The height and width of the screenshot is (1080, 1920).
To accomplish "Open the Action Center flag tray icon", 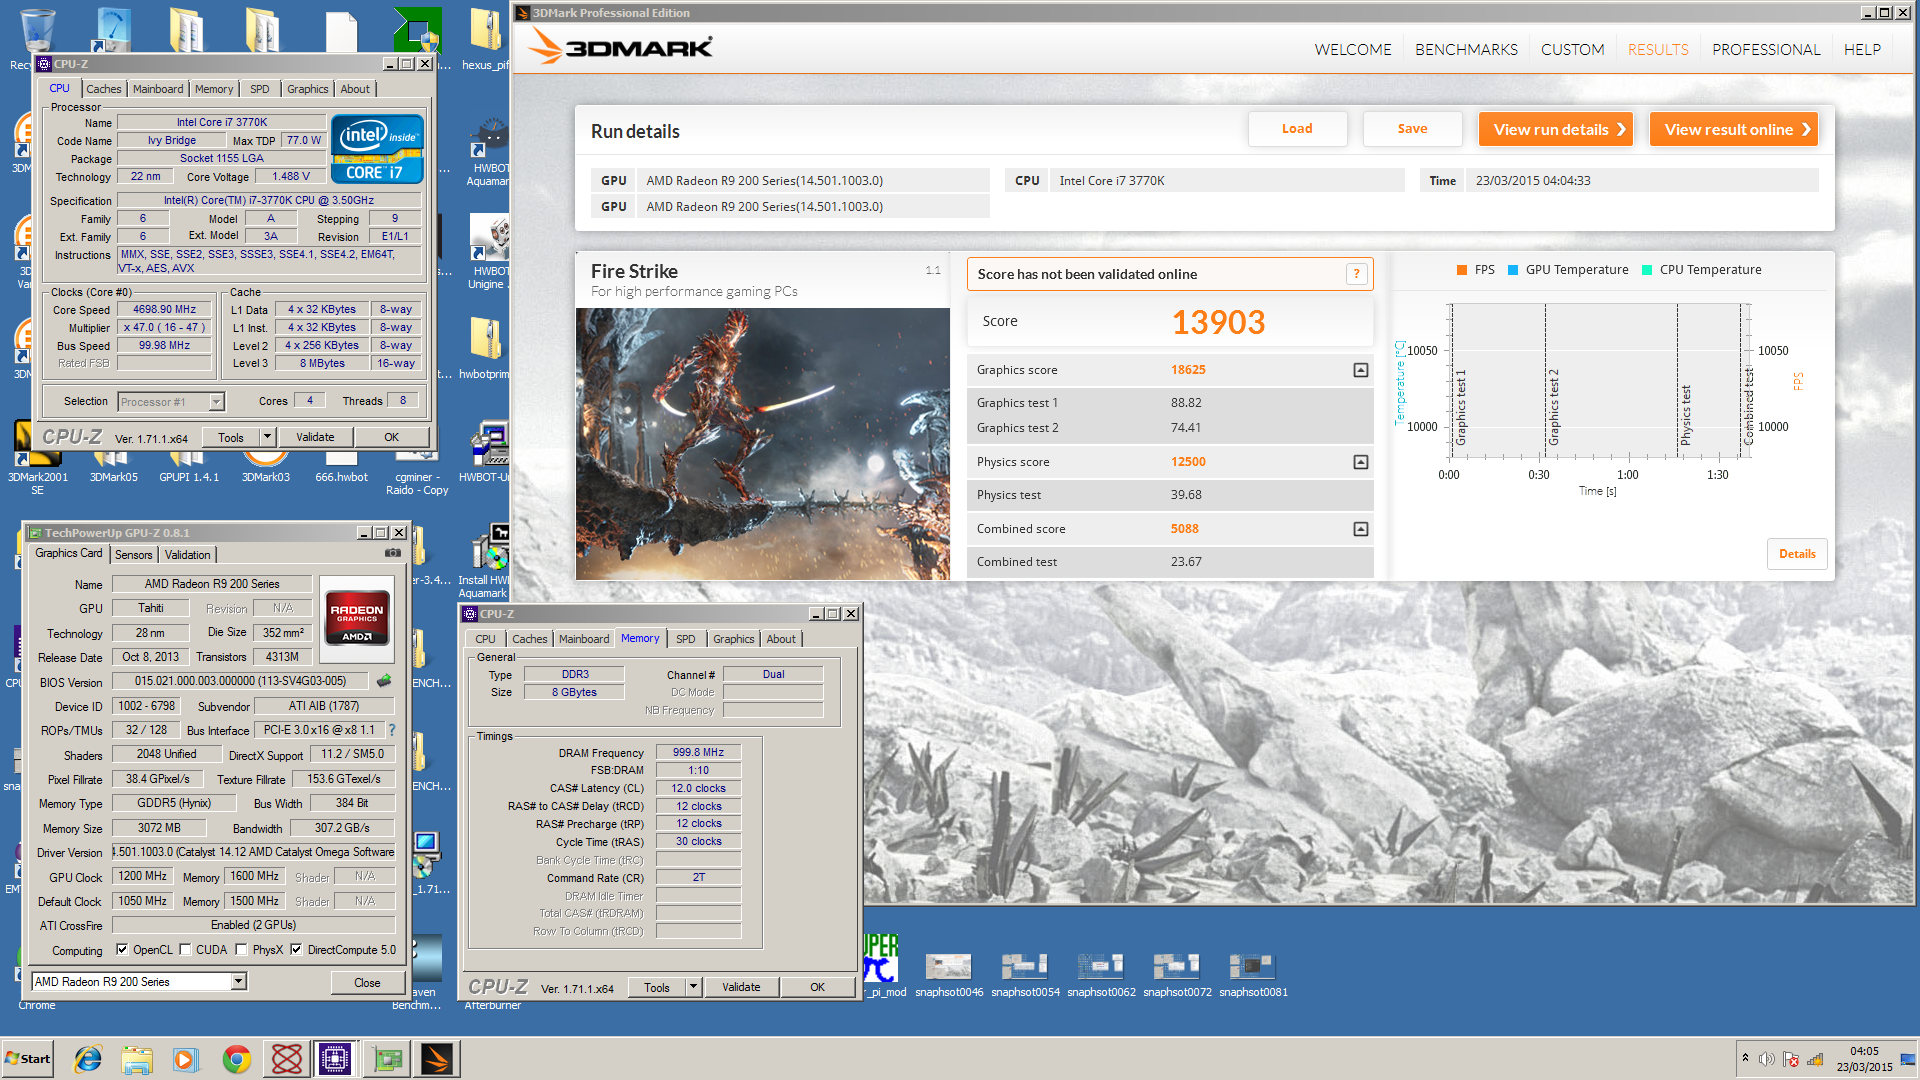I will click(1791, 1059).
